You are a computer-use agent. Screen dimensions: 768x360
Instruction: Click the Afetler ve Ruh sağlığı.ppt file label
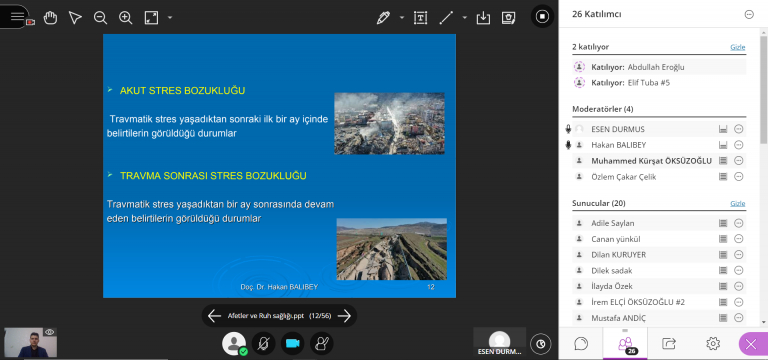point(266,316)
